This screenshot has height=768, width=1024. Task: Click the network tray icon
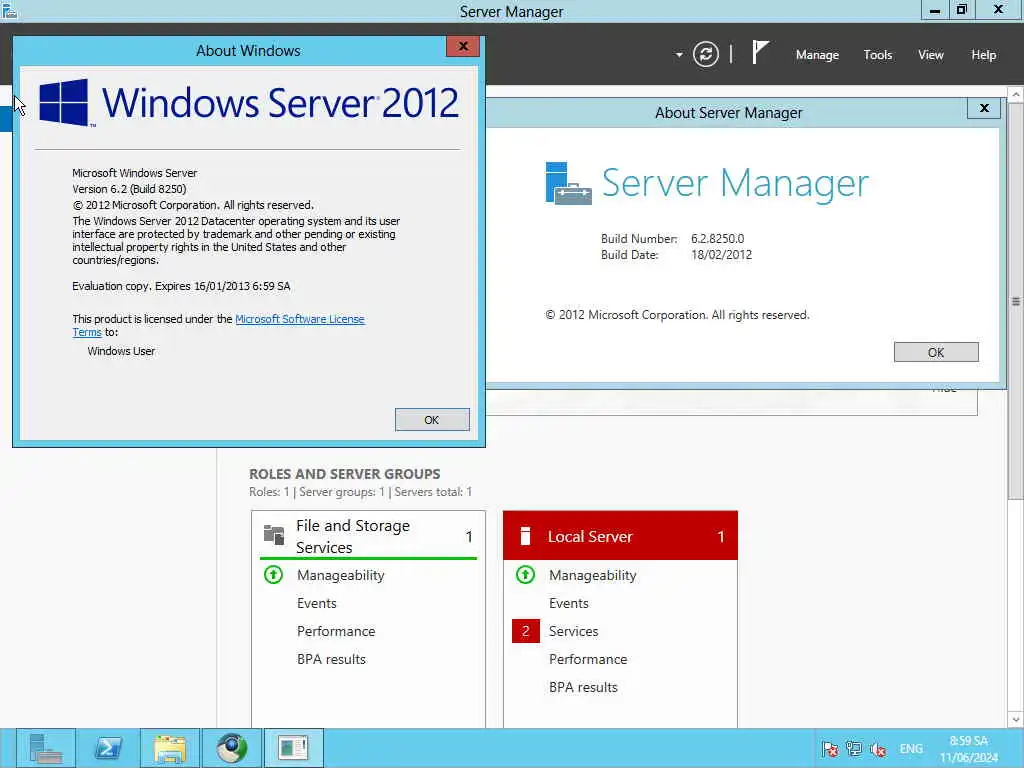point(854,749)
